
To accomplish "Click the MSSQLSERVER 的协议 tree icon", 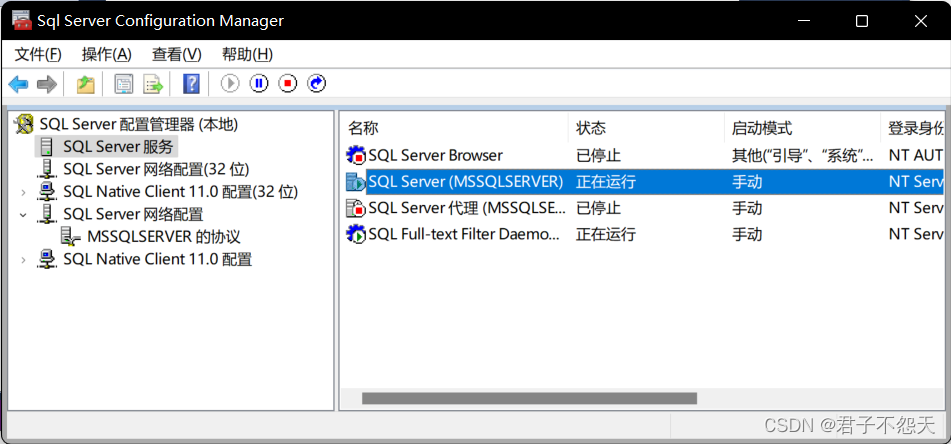I will pos(71,237).
